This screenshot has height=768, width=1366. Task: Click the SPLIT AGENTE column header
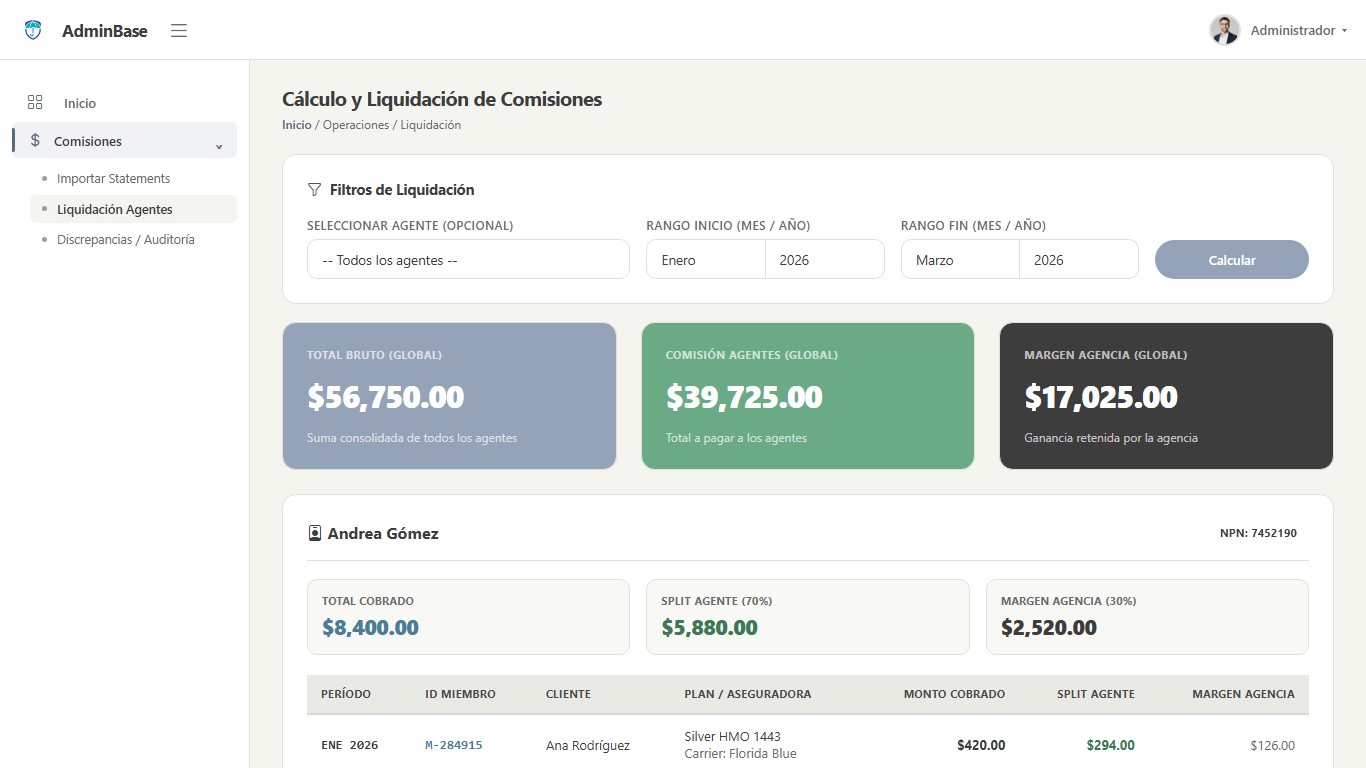[x=1096, y=694]
